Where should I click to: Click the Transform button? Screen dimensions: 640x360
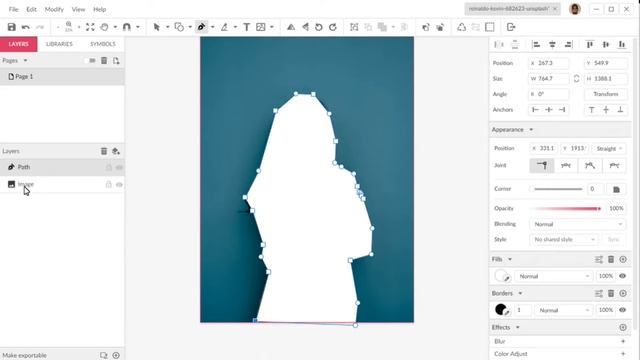606,94
